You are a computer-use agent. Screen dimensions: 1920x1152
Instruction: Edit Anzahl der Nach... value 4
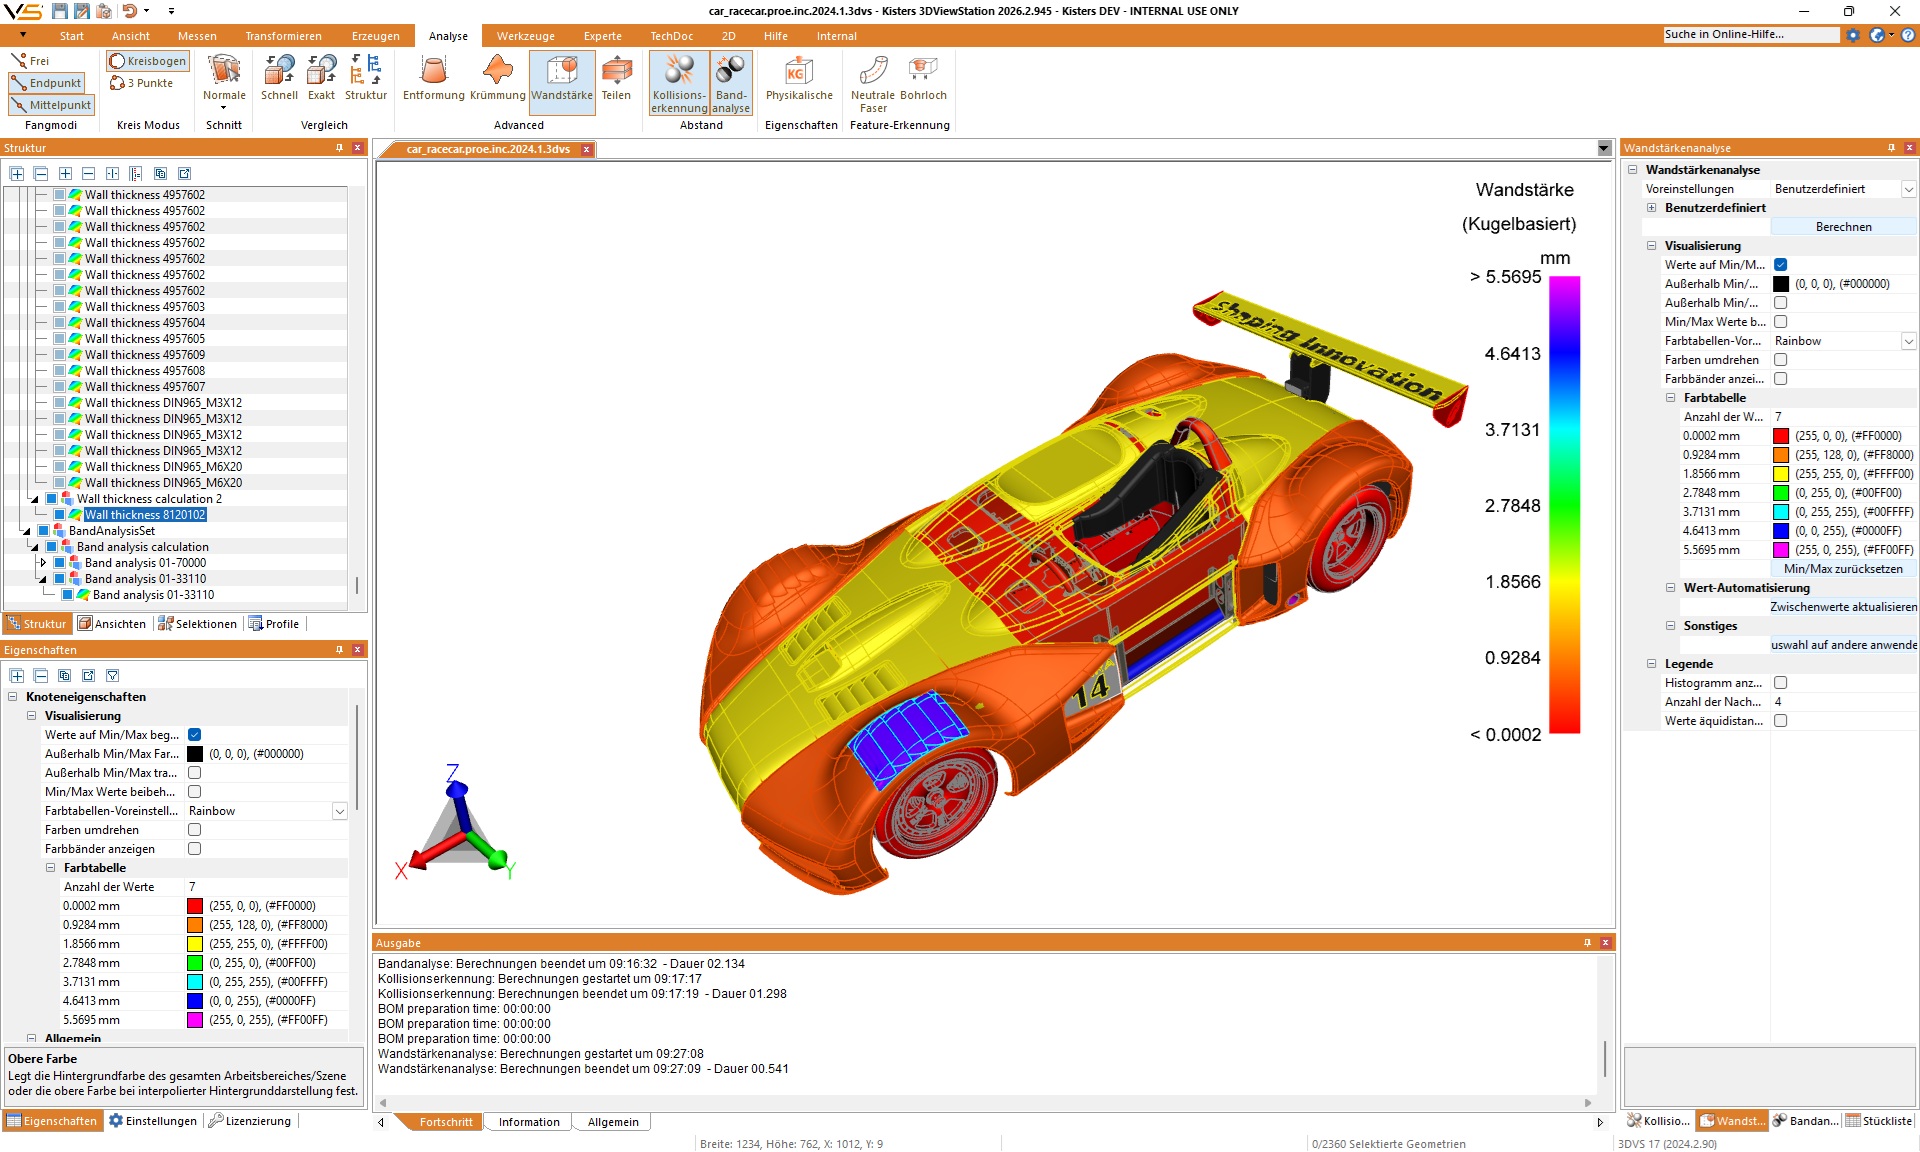click(x=1843, y=702)
